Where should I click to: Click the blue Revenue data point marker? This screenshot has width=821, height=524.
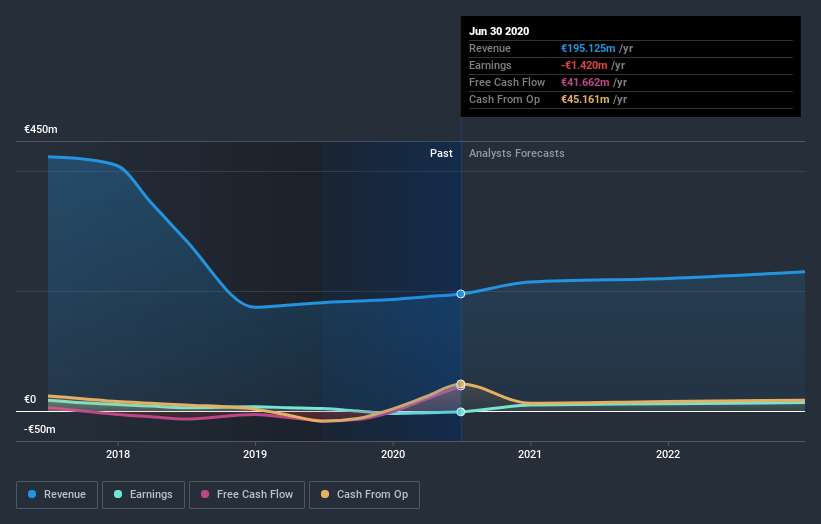(461, 294)
